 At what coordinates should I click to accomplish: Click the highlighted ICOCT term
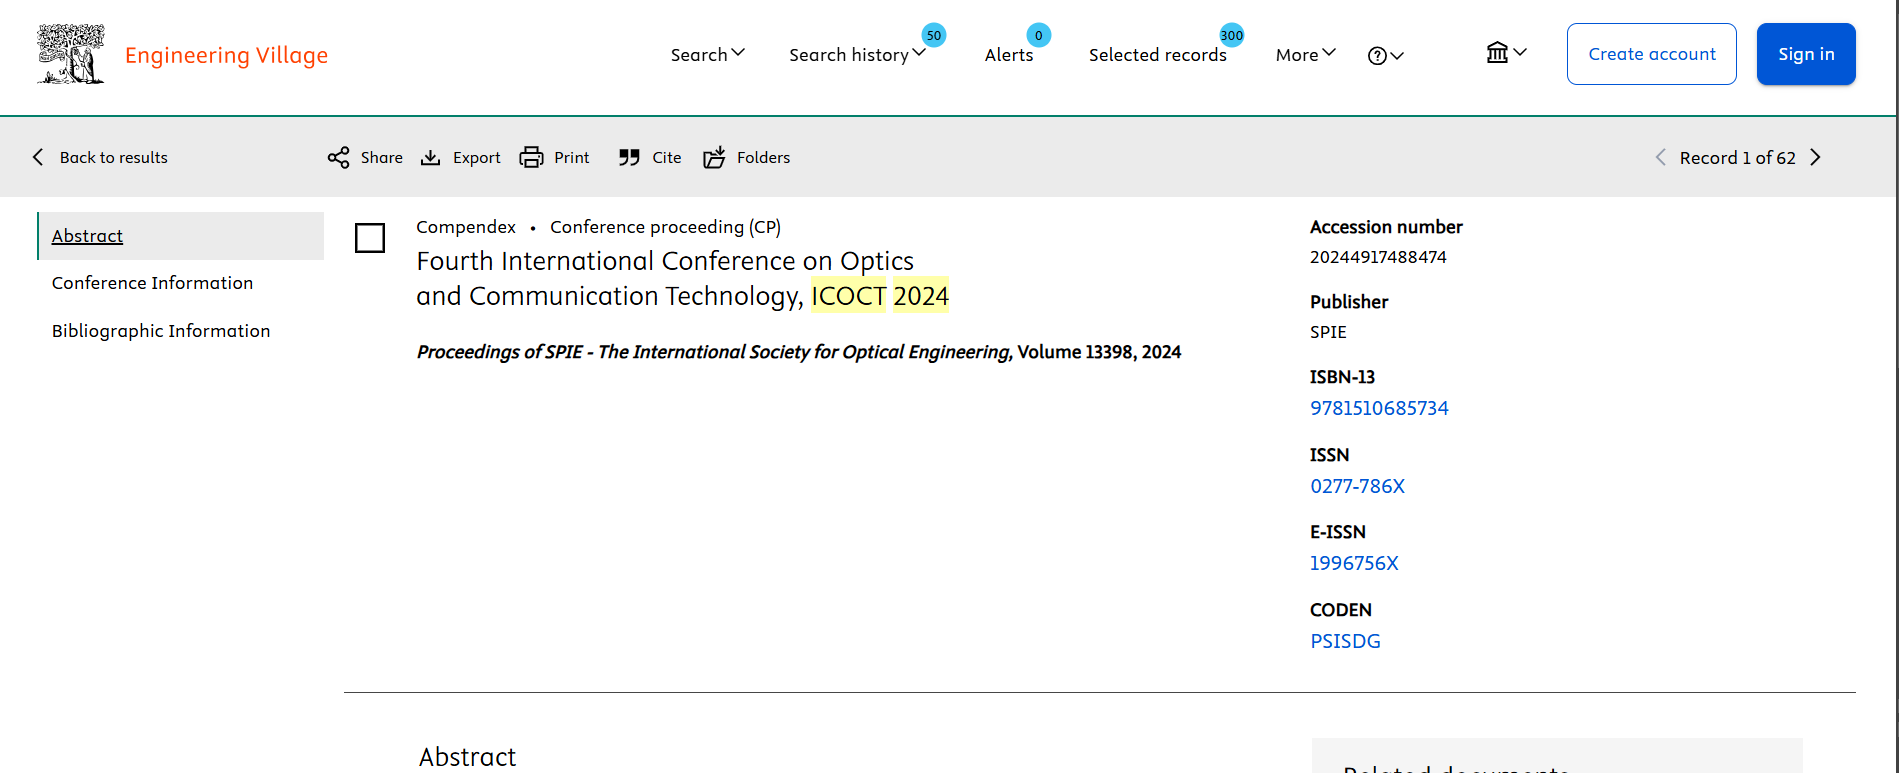pyautogui.click(x=848, y=296)
